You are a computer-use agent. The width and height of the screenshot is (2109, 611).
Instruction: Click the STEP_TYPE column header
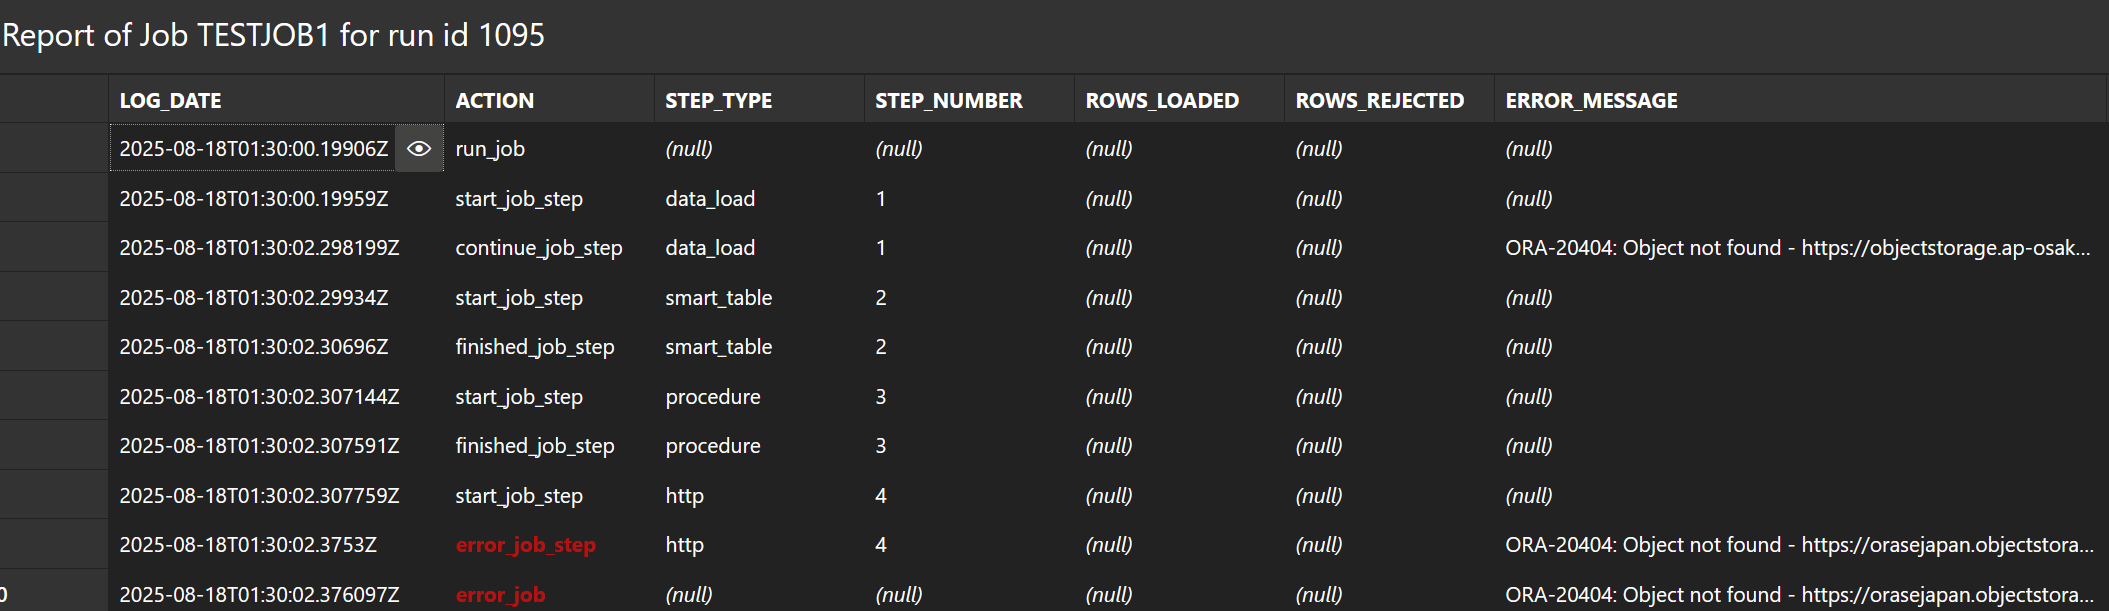pyautogui.click(x=759, y=100)
